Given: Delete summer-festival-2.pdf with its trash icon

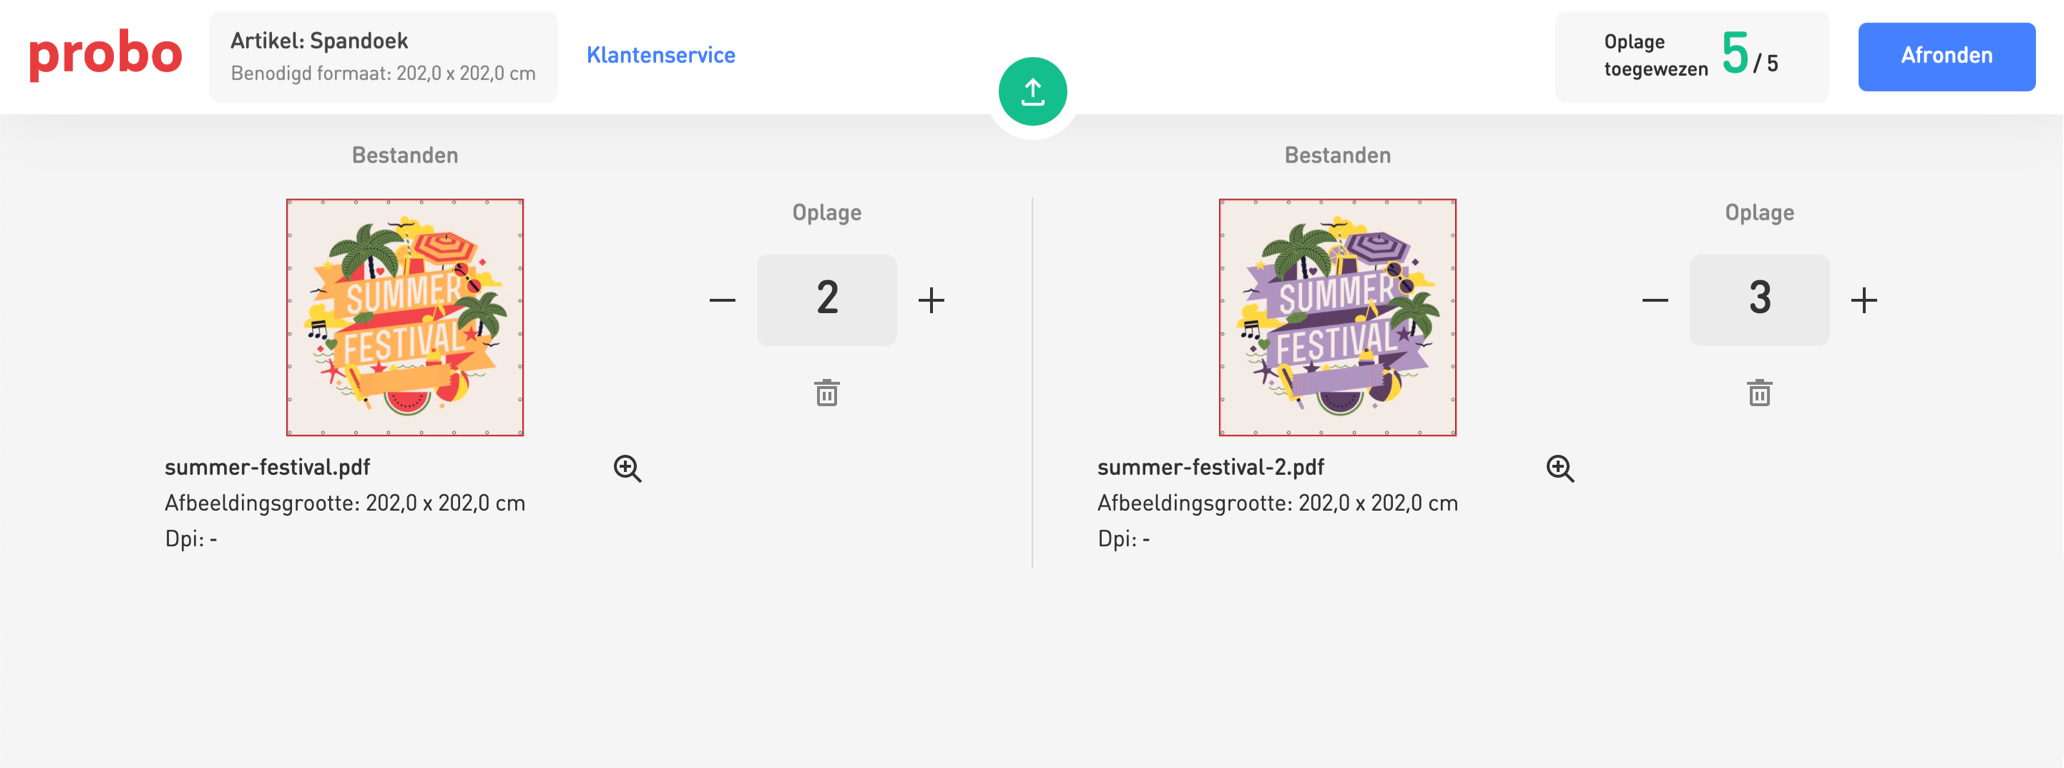Looking at the screenshot, I should point(1759,393).
